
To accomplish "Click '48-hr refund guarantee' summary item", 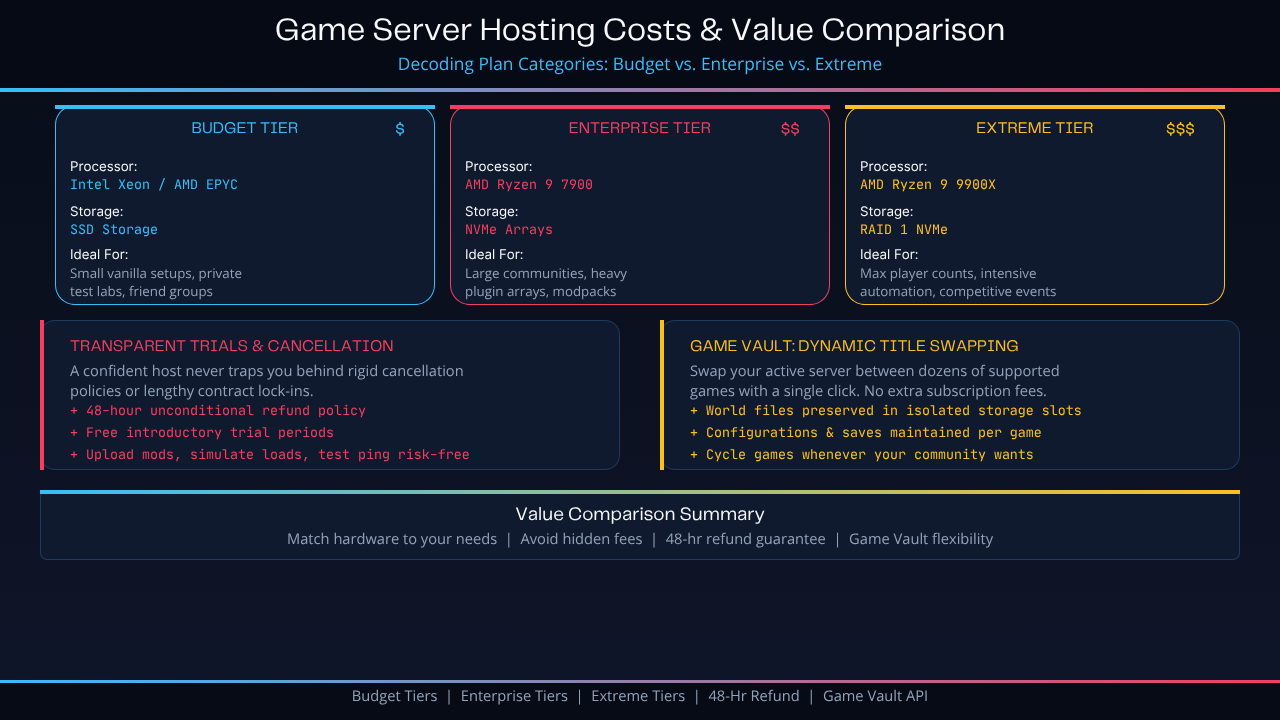I will coord(746,539).
